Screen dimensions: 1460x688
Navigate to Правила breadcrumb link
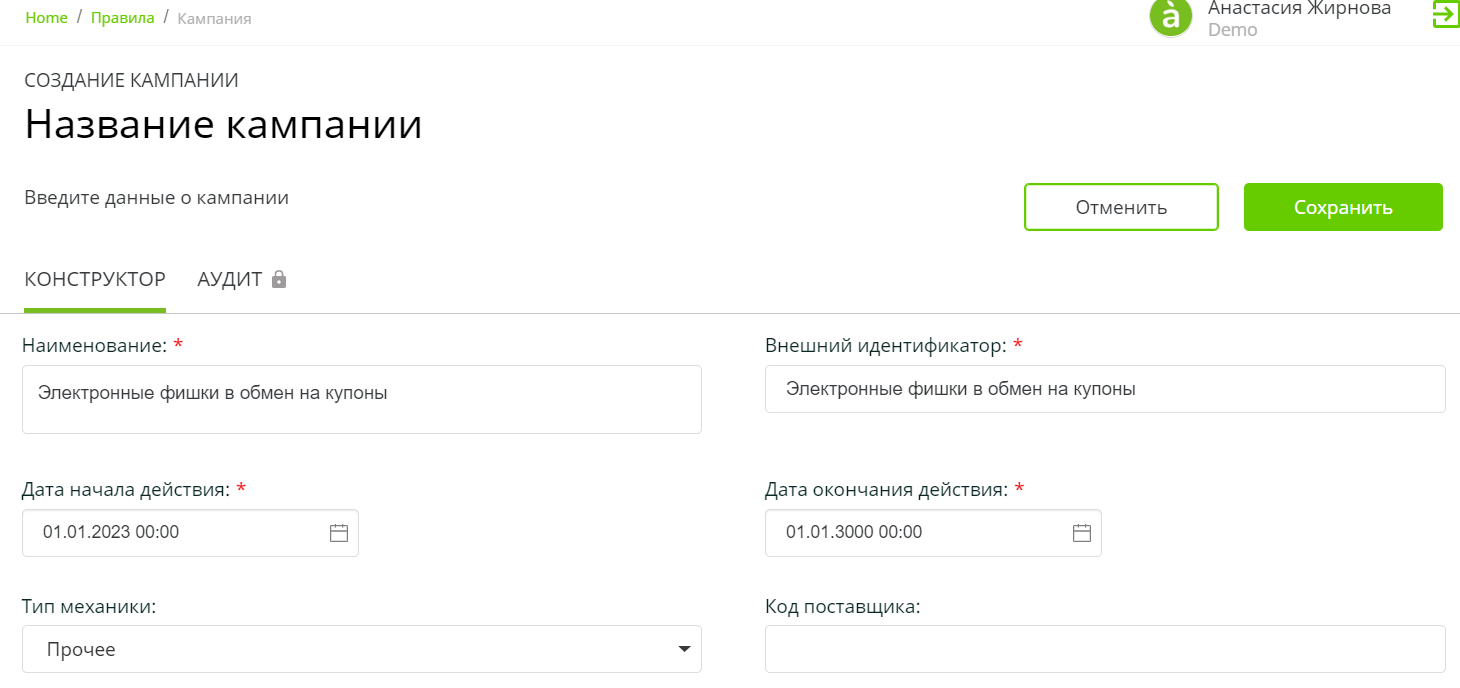click(x=122, y=18)
